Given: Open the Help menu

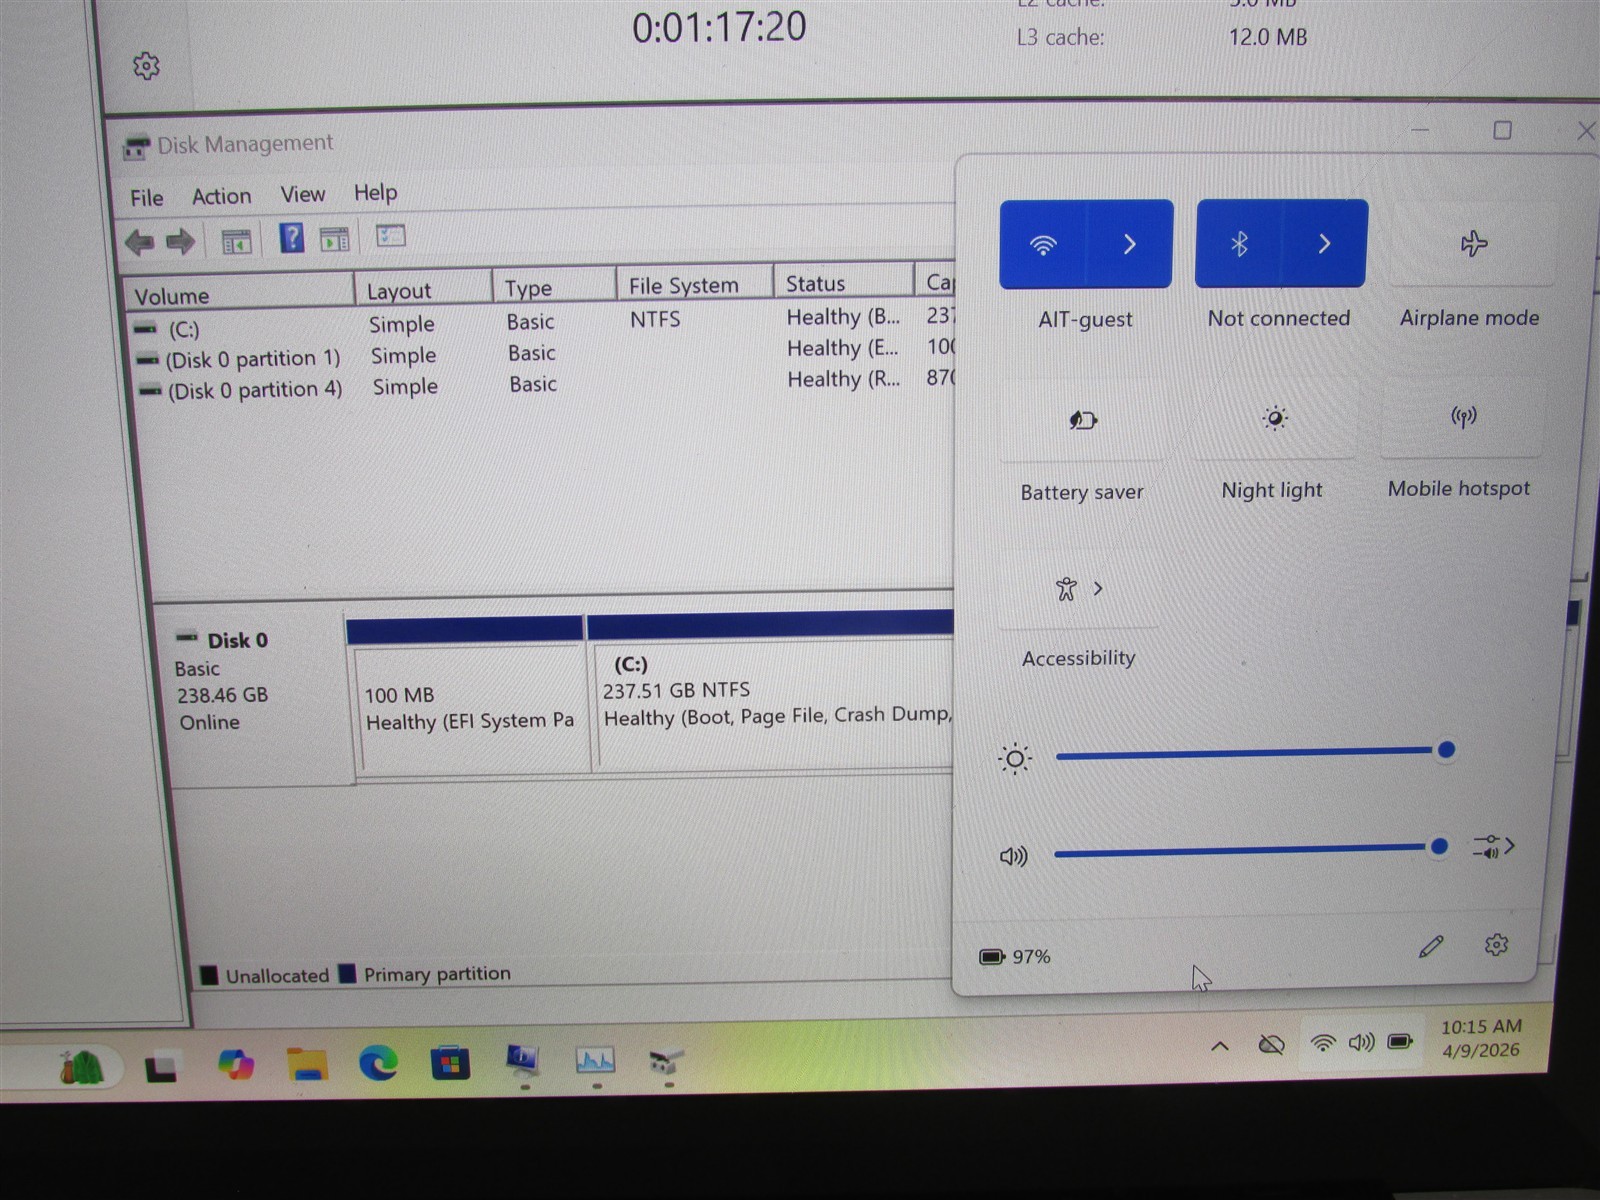Looking at the screenshot, I should point(375,192).
